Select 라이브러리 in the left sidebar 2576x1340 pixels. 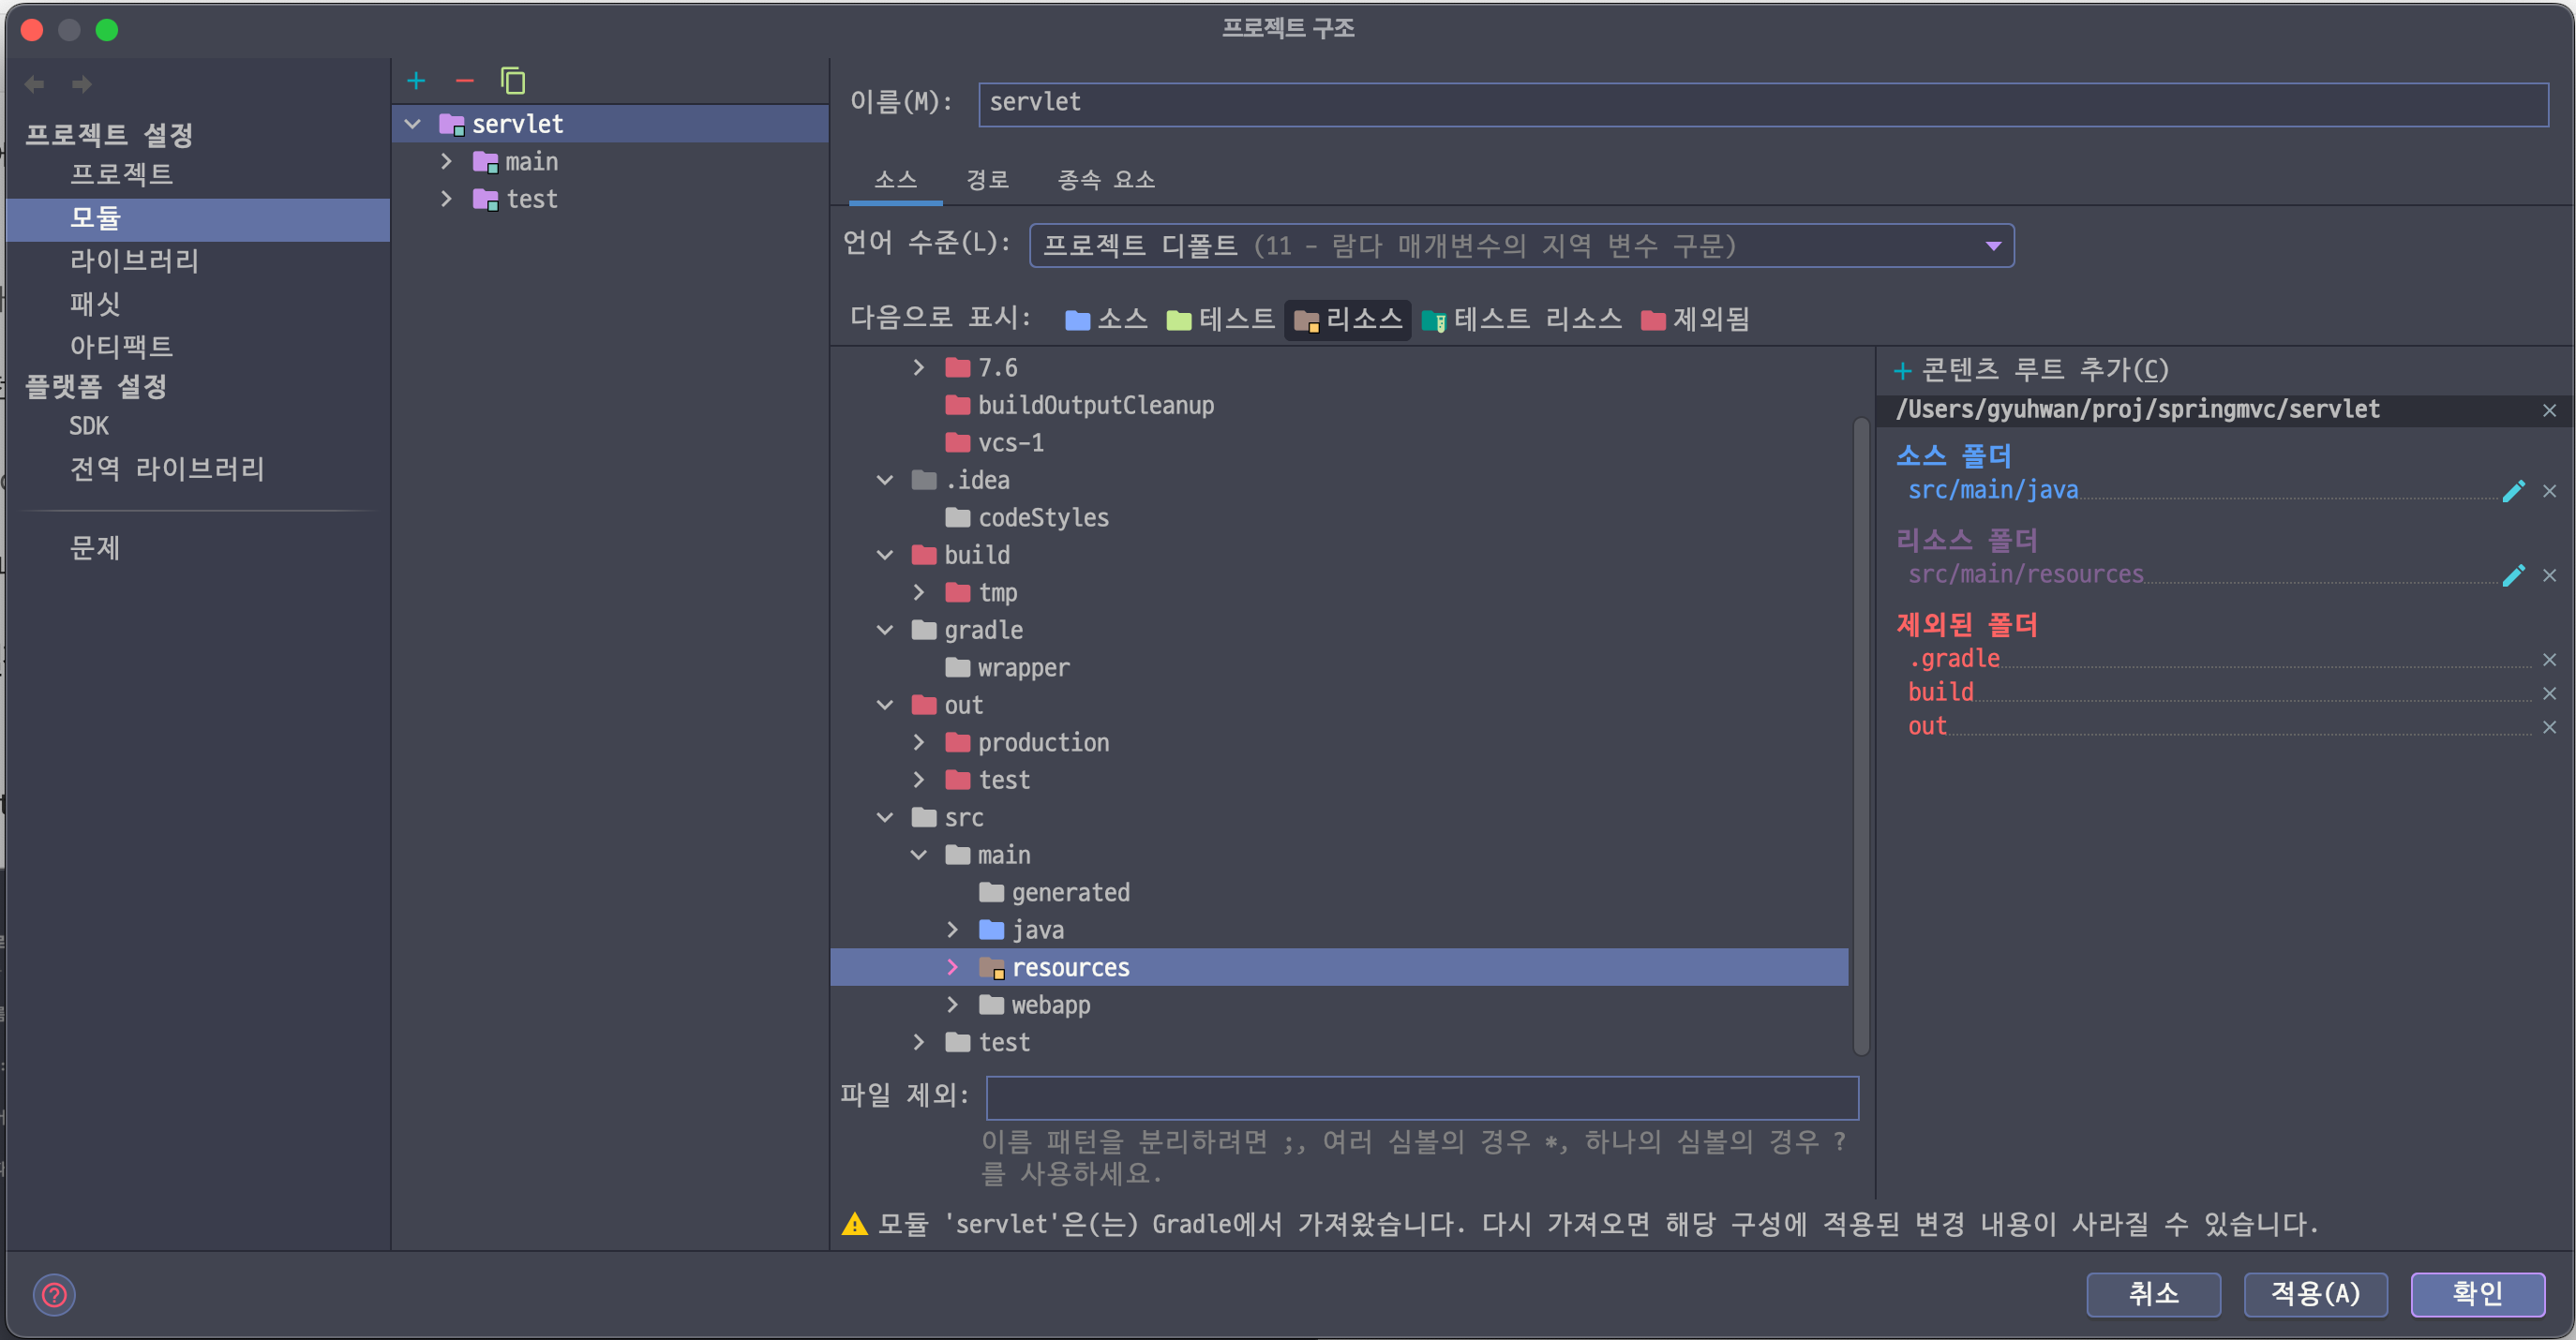(x=134, y=260)
